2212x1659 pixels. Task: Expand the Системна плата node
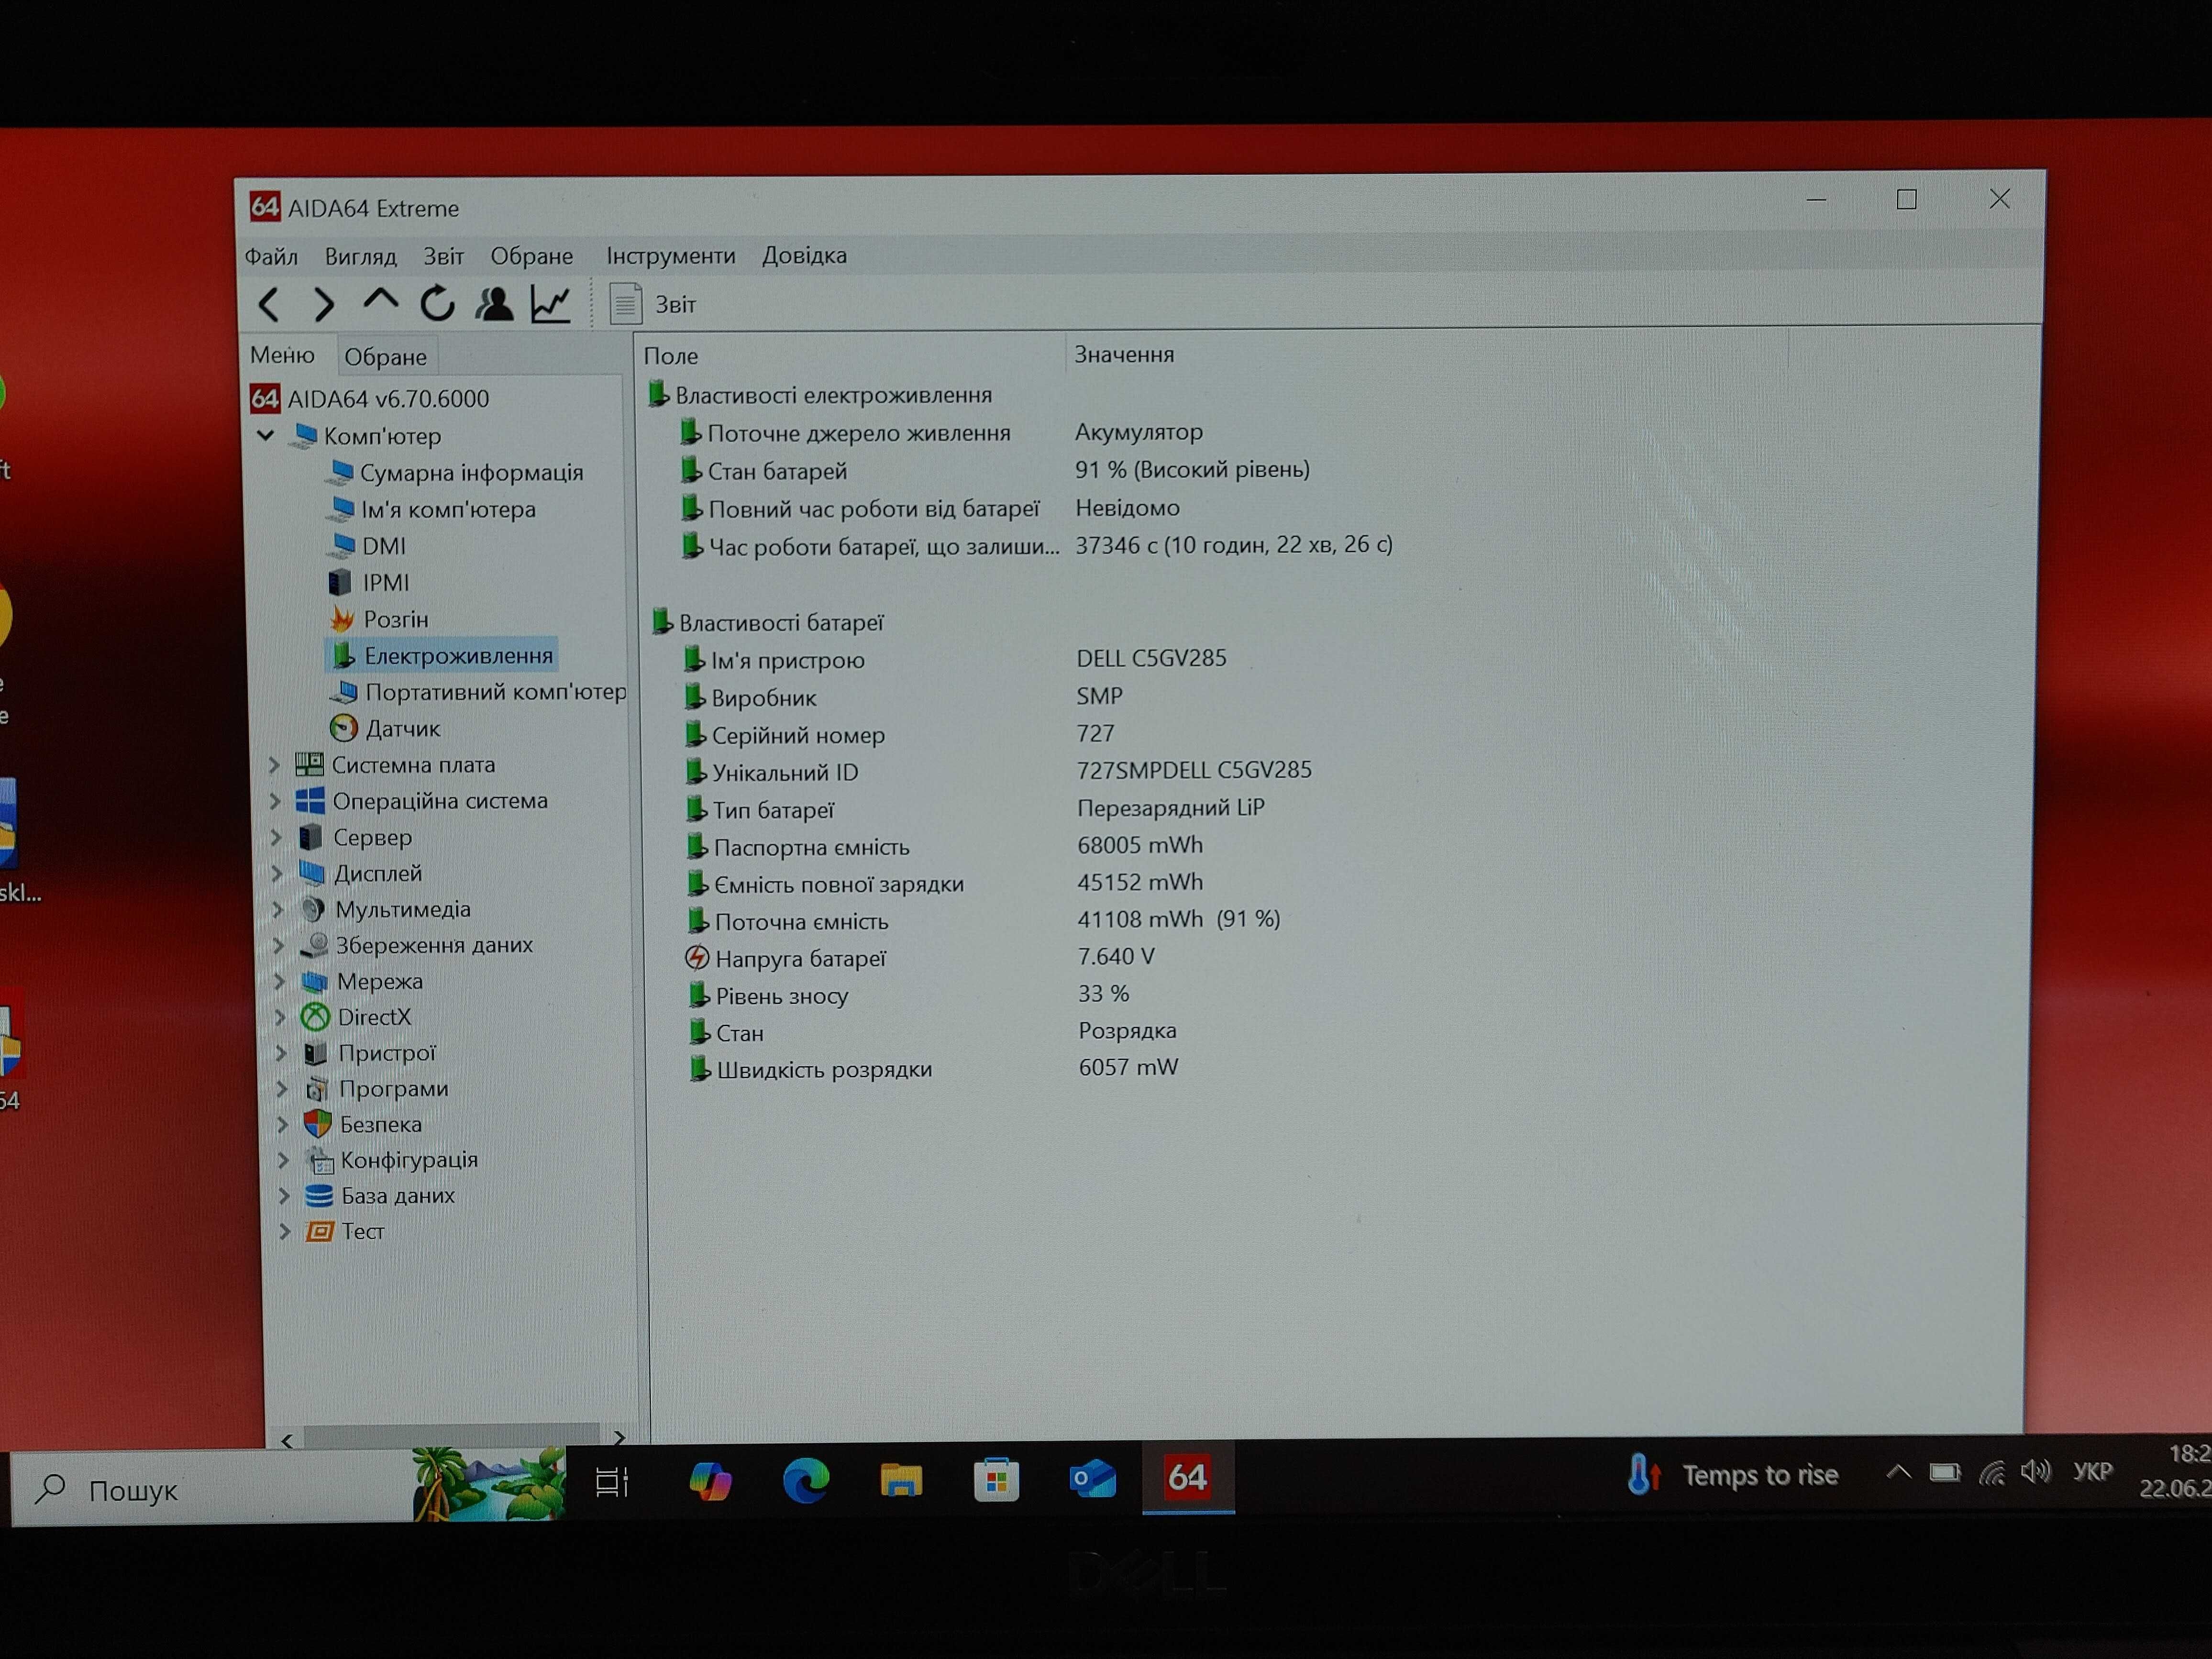[274, 765]
